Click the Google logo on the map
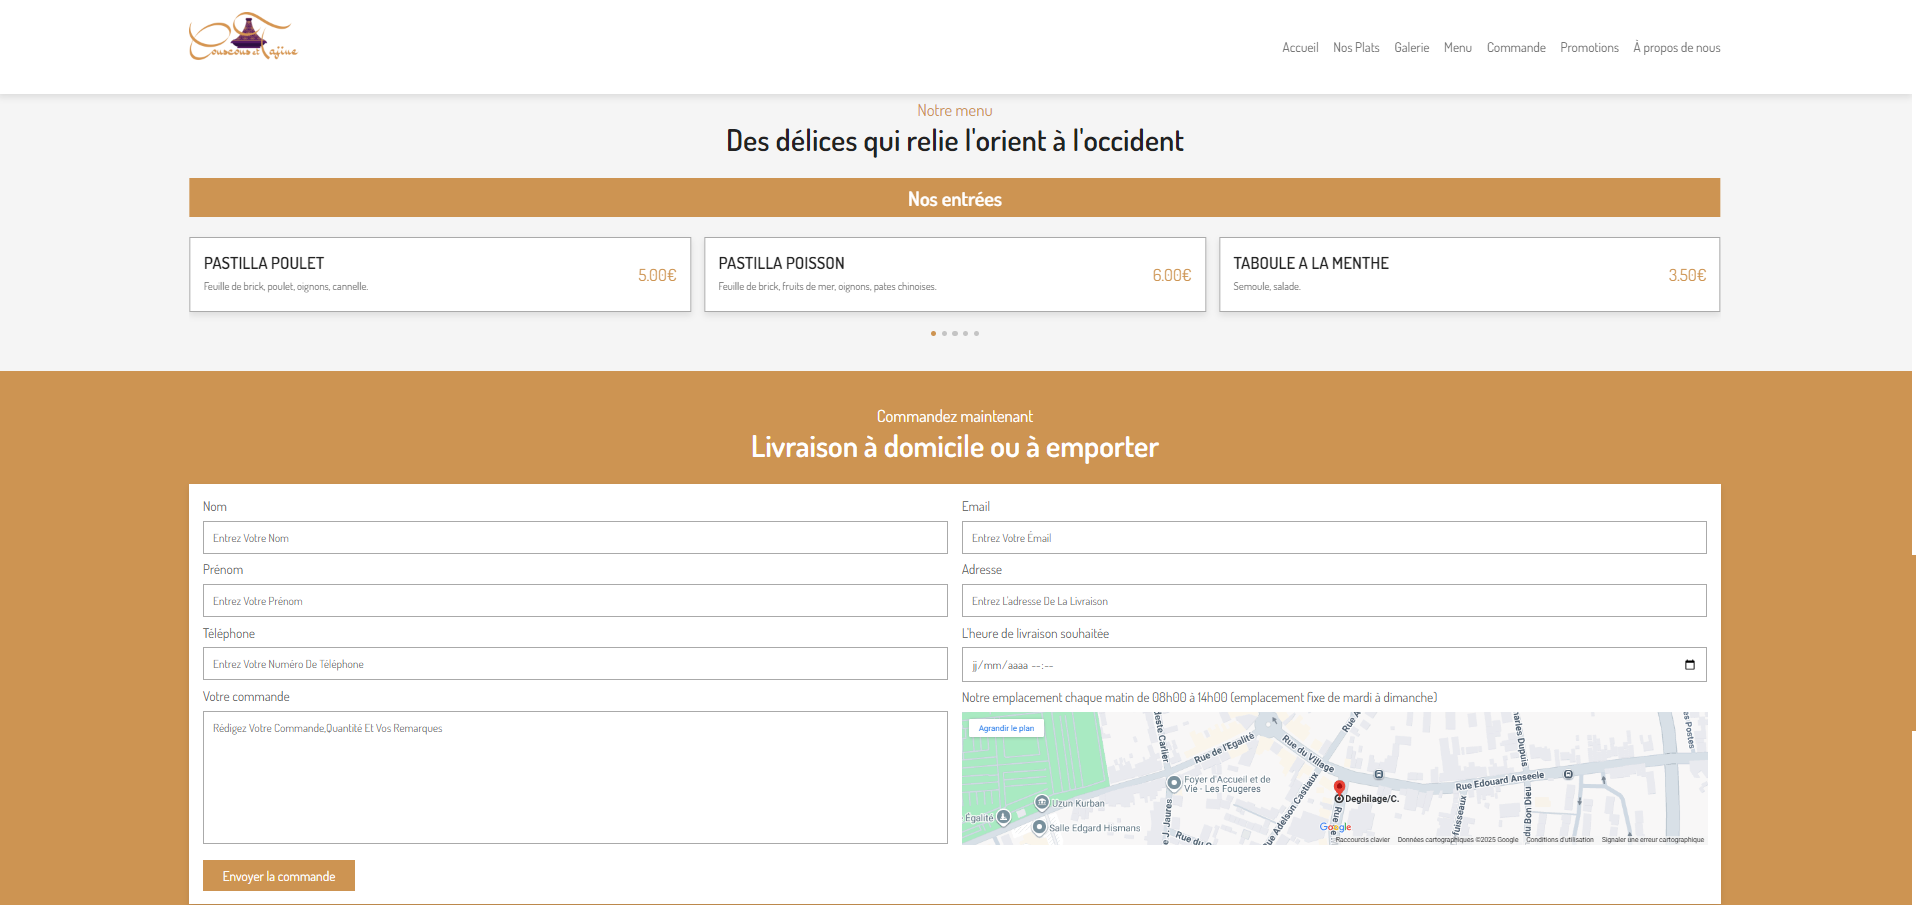This screenshot has height=905, width=1916. point(1334,826)
